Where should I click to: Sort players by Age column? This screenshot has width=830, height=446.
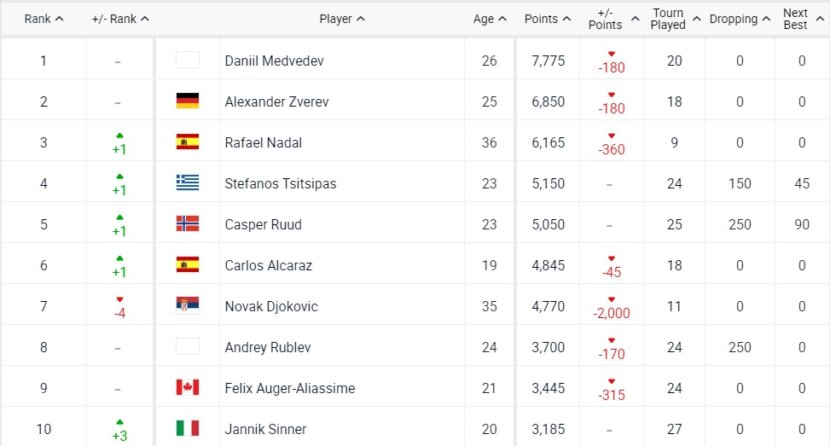coord(490,19)
